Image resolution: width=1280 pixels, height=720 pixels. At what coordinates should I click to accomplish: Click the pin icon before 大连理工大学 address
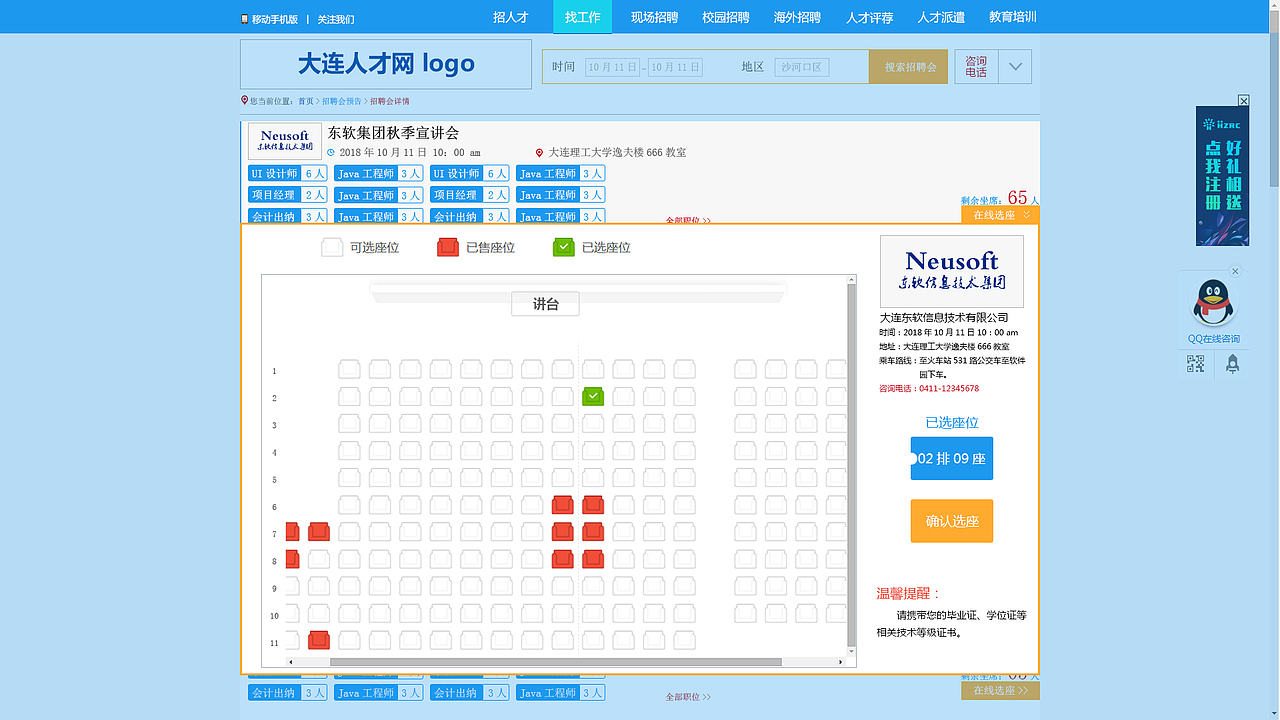coord(540,153)
